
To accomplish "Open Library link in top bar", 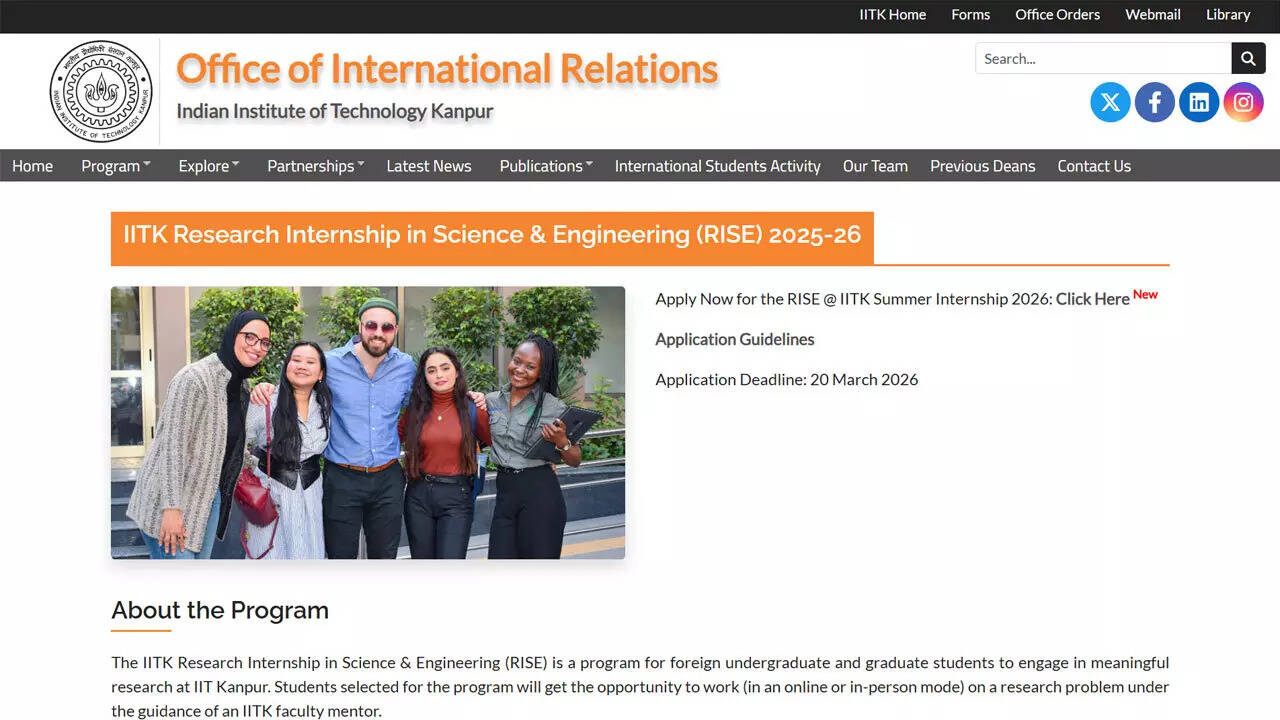I will 1228,14.
